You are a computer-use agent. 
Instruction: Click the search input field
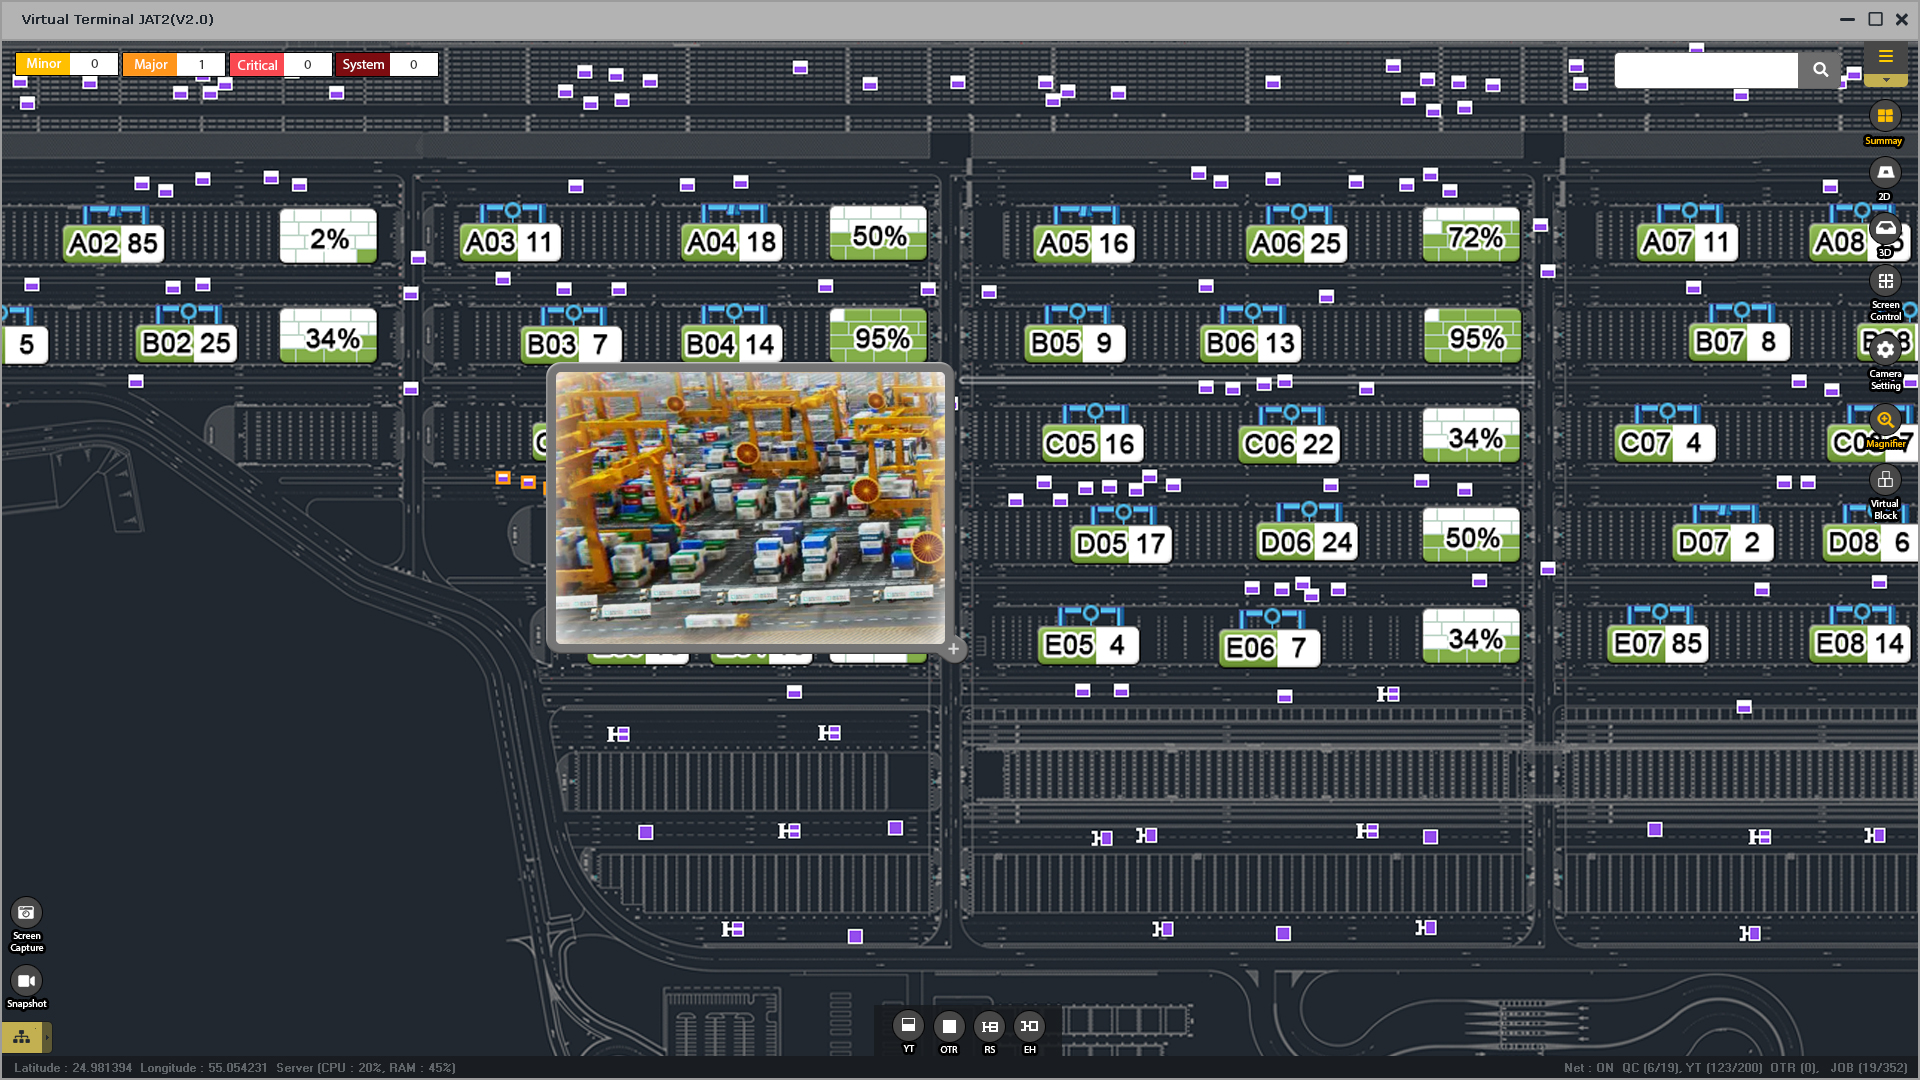(x=1705, y=70)
